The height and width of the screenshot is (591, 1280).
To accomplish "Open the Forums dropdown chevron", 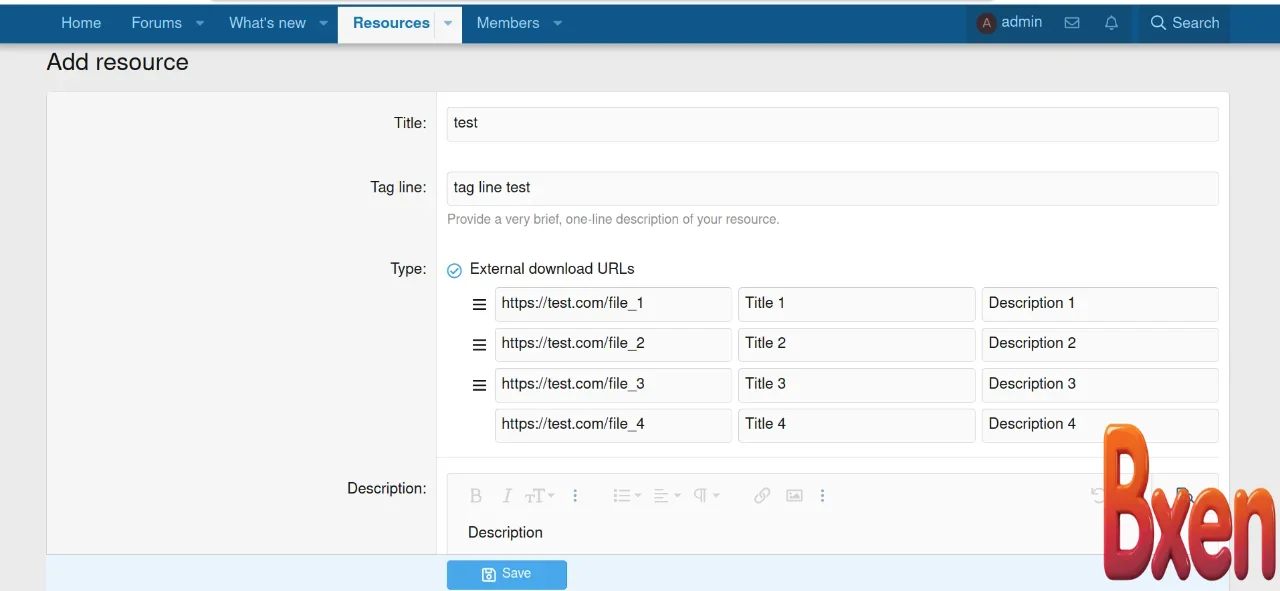I will pyautogui.click(x=199, y=23).
